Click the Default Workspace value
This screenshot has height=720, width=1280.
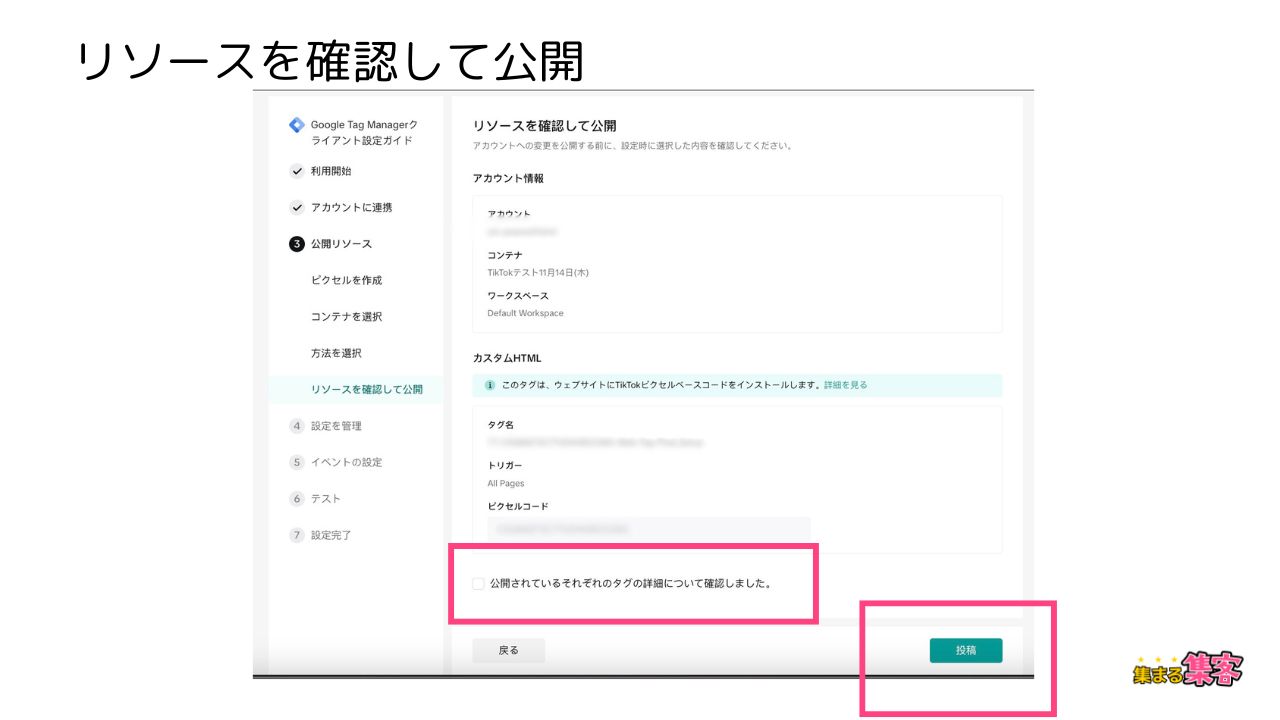coord(525,313)
